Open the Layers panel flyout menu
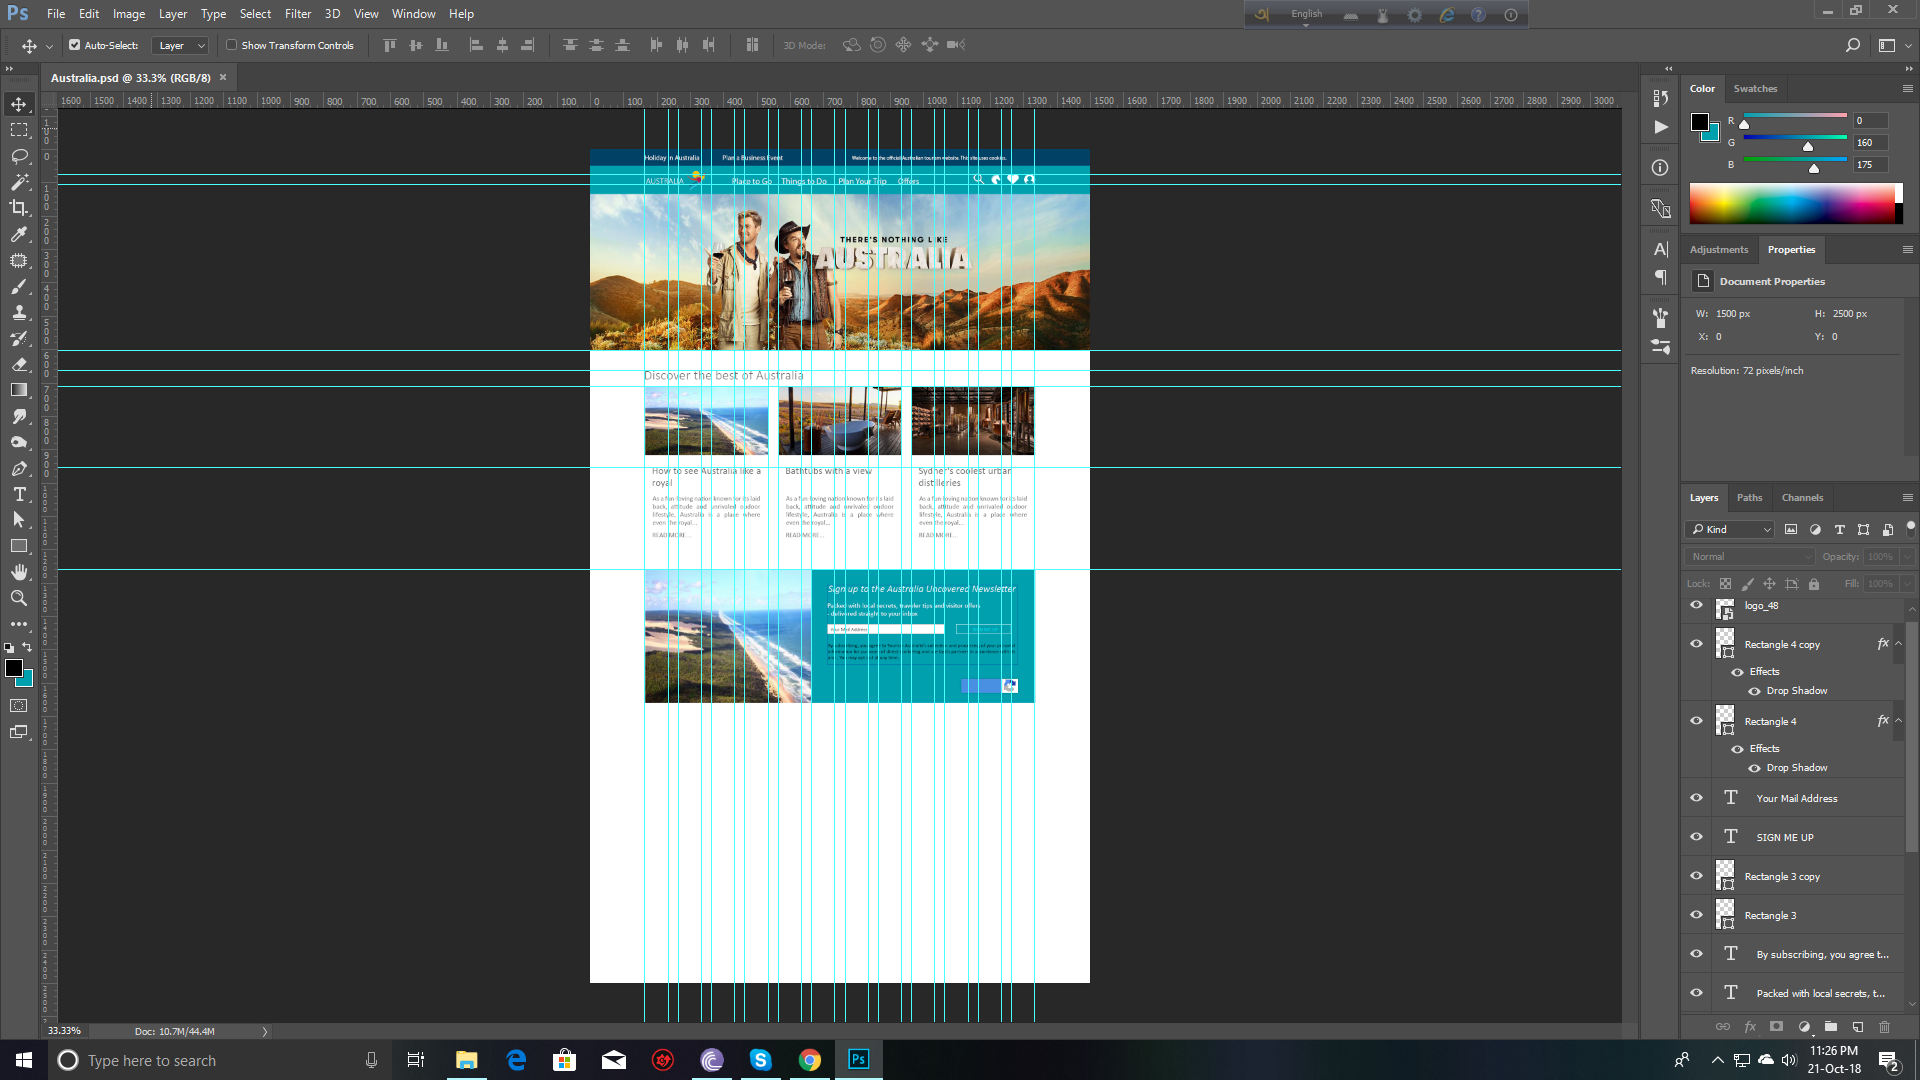The height and width of the screenshot is (1080, 1920). pos(1907,497)
